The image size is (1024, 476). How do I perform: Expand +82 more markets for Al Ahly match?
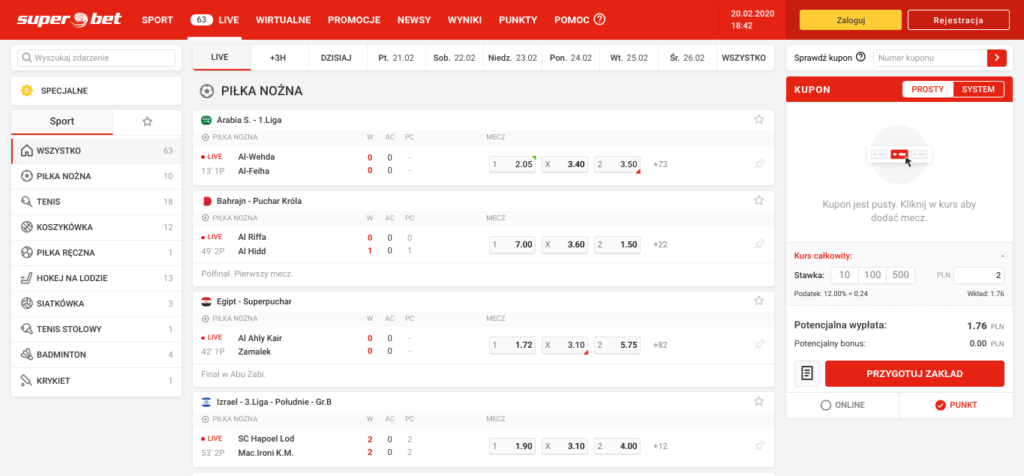click(x=660, y=345)
